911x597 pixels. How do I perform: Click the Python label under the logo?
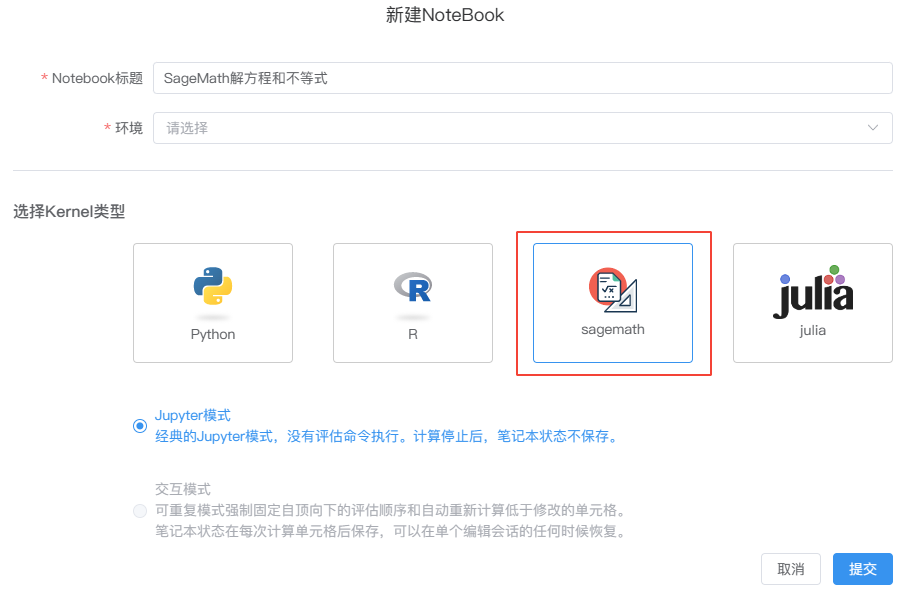pos(212,336)
